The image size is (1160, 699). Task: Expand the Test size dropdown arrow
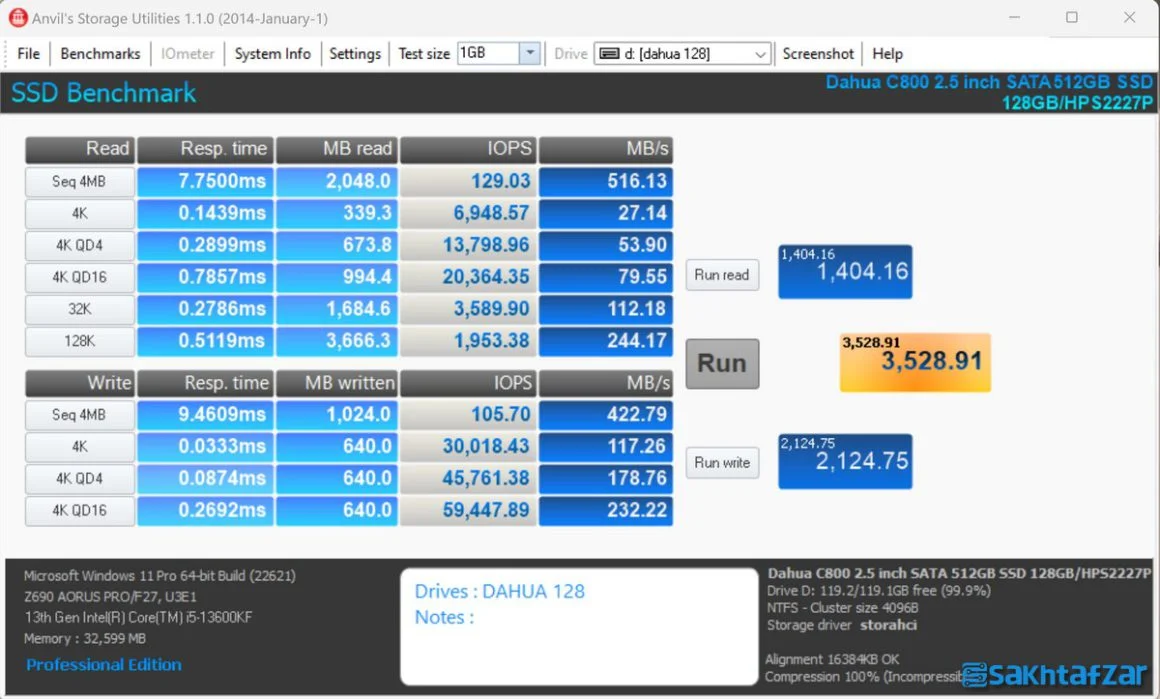pos(530,53)
